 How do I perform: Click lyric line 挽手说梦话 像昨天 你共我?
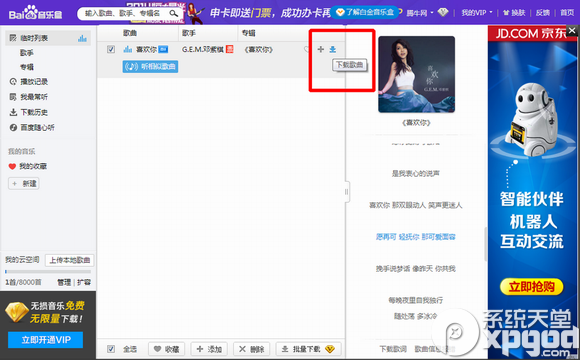click(416, 269)
